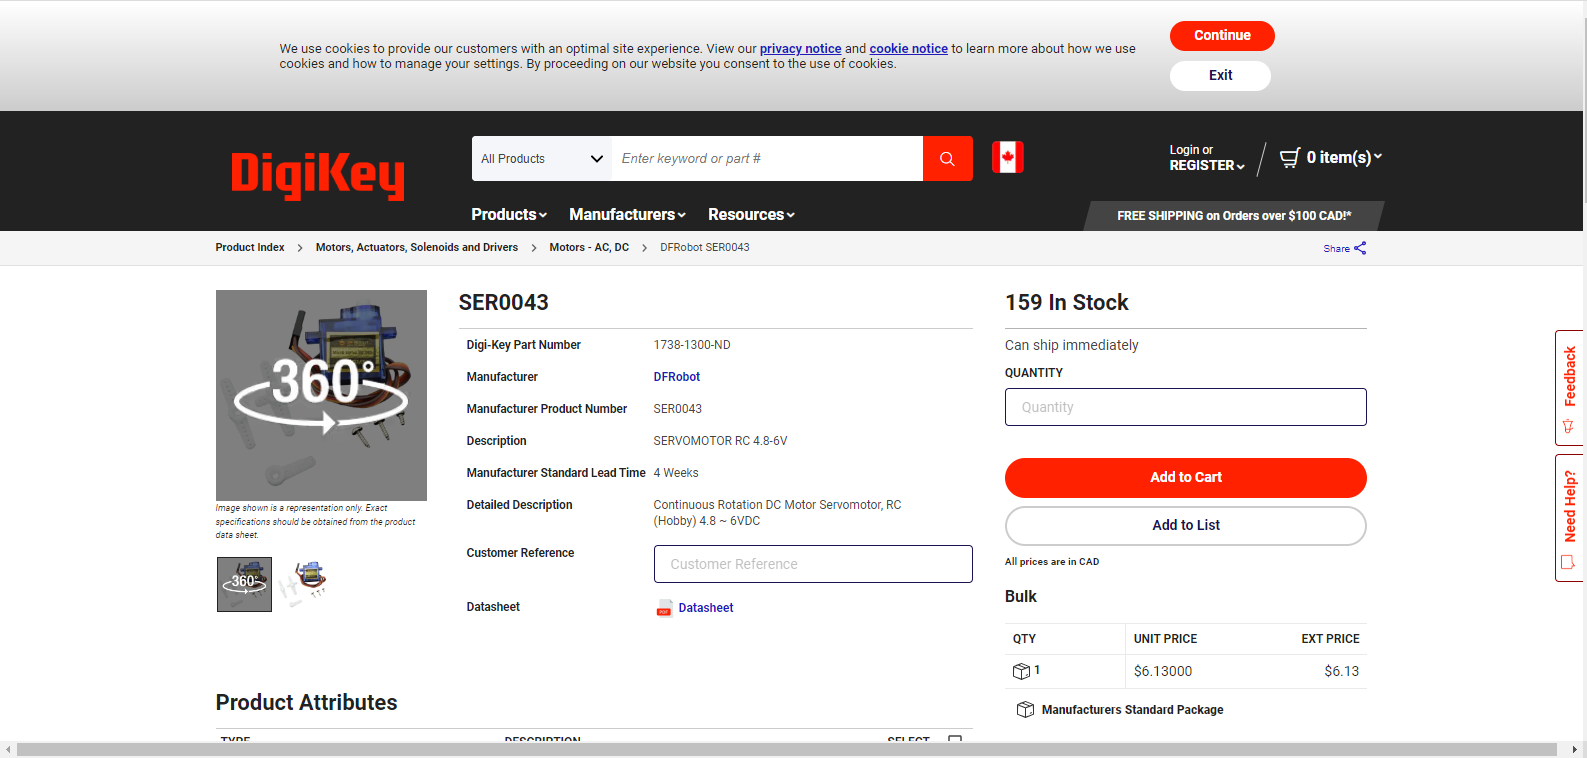1587x758 pixels.
Task: Click the Add to List button
Action: coord(1186,526)
